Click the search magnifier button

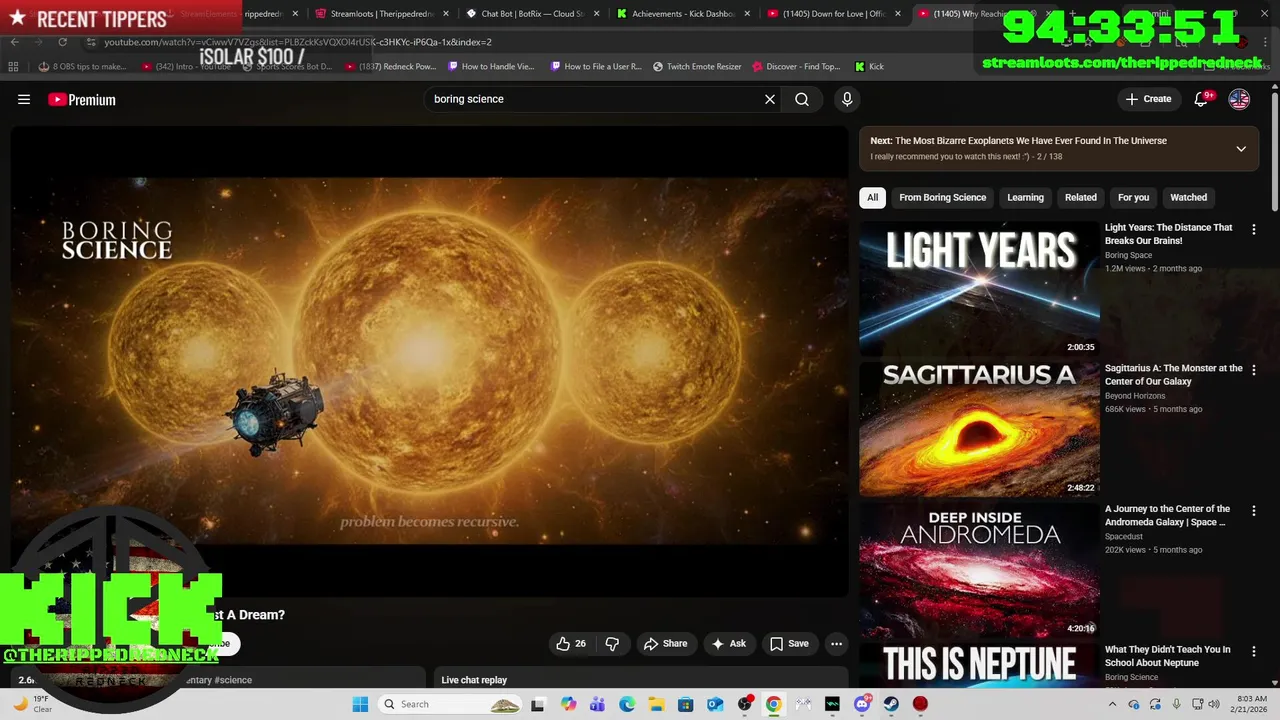(x=802, y=99)
